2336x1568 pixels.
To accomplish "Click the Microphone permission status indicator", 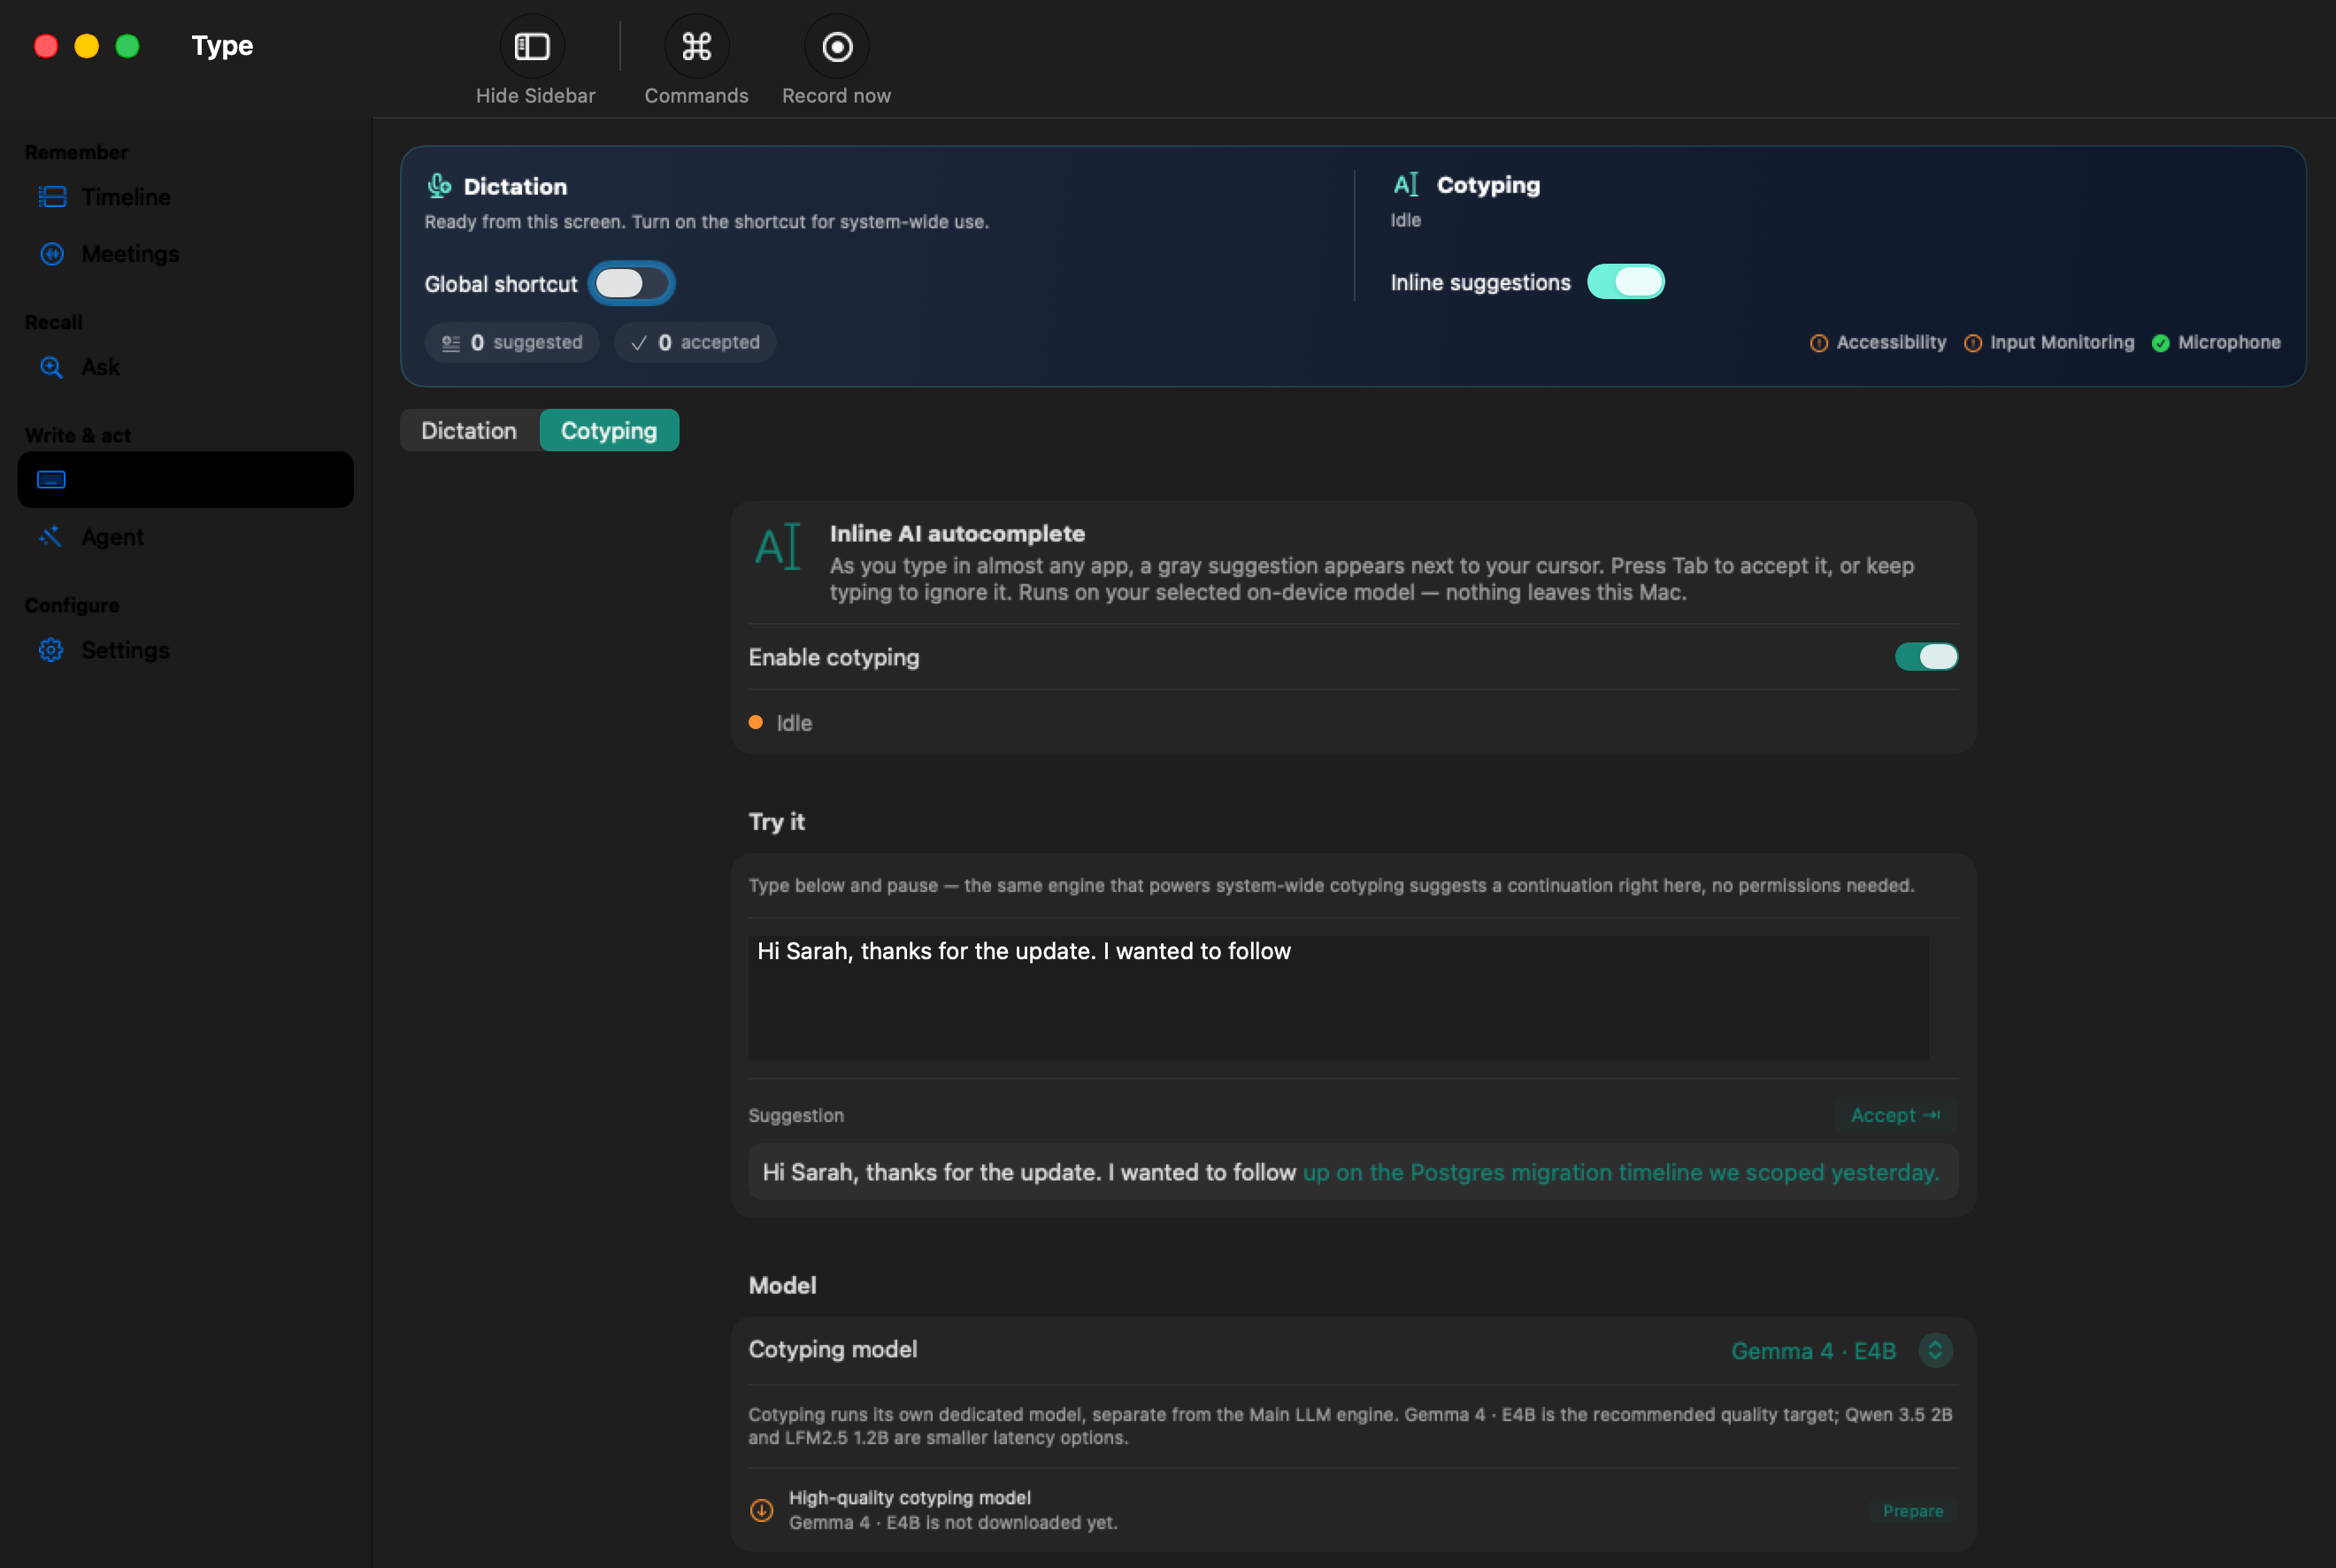I will (x=2216, y=343).
